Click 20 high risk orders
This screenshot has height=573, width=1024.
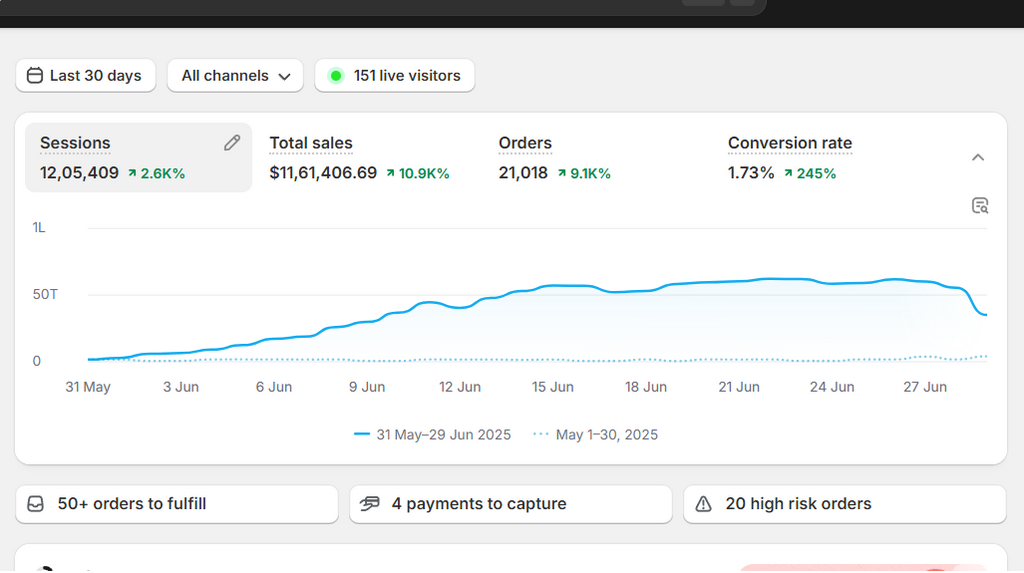pos(845,504)
